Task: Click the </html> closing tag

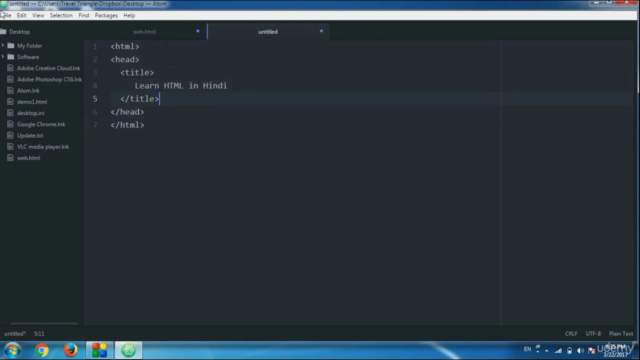Action: click(x=127, y=125)
